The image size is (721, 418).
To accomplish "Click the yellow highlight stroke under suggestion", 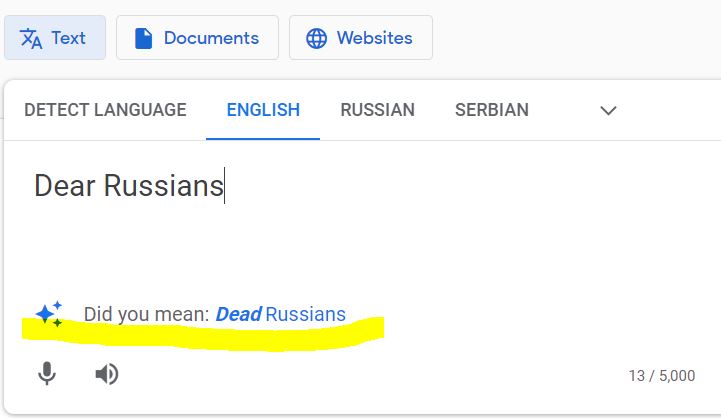I will click(x=203, y=334).
